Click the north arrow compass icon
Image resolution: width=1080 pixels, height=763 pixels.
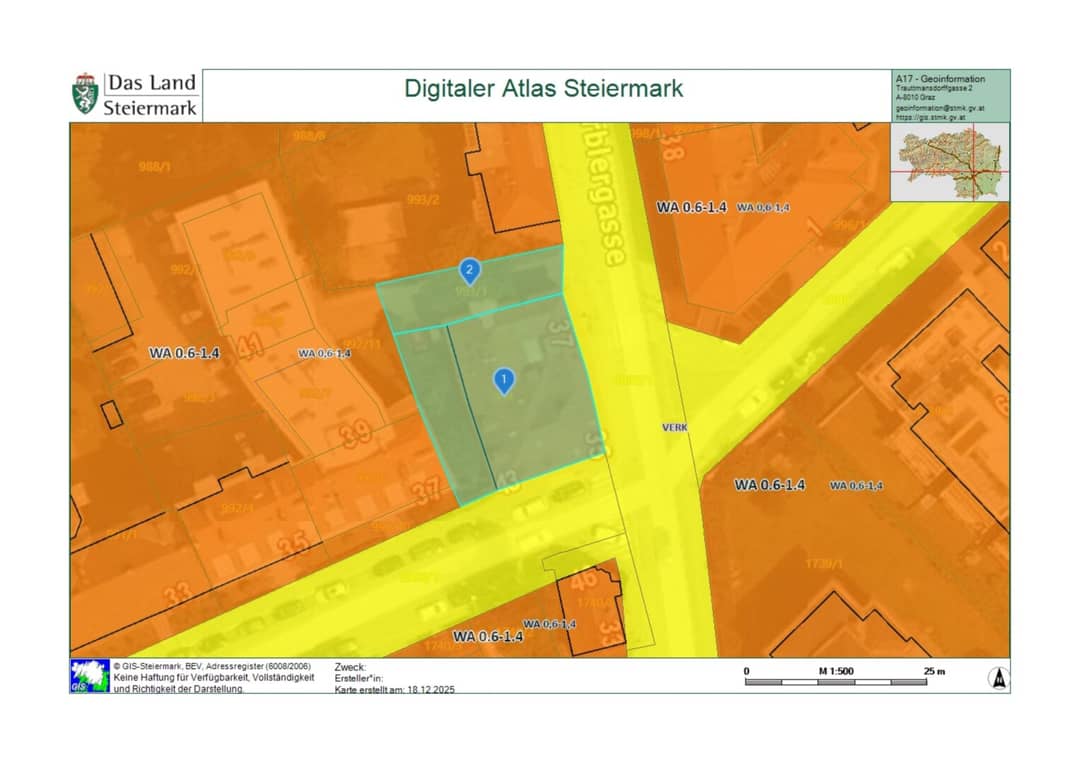[999, 678]
